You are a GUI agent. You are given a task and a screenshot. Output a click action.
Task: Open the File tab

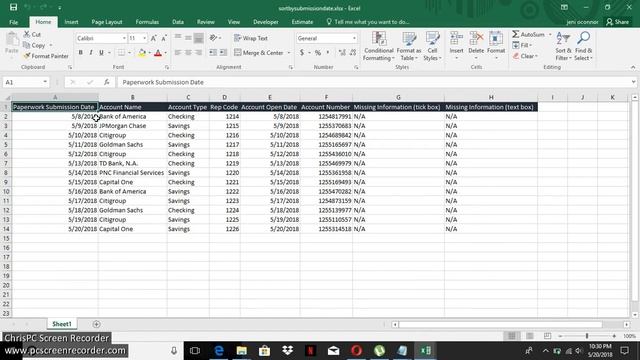pyautogui.click(x=13, y=22)
